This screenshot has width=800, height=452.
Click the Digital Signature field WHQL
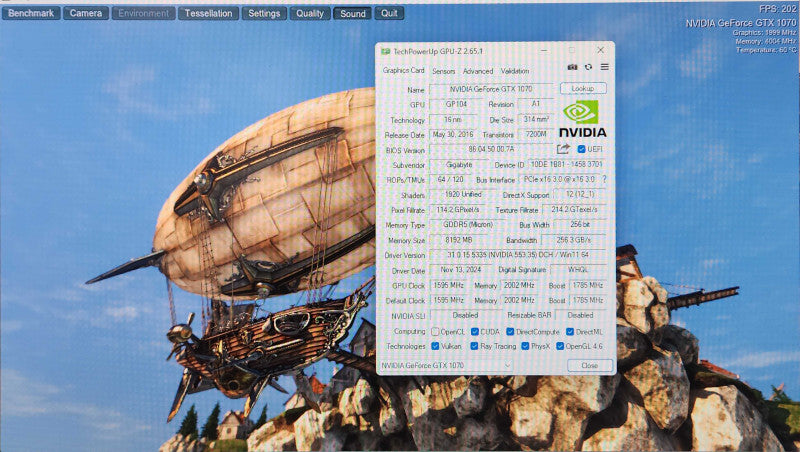tap(578, 269)
